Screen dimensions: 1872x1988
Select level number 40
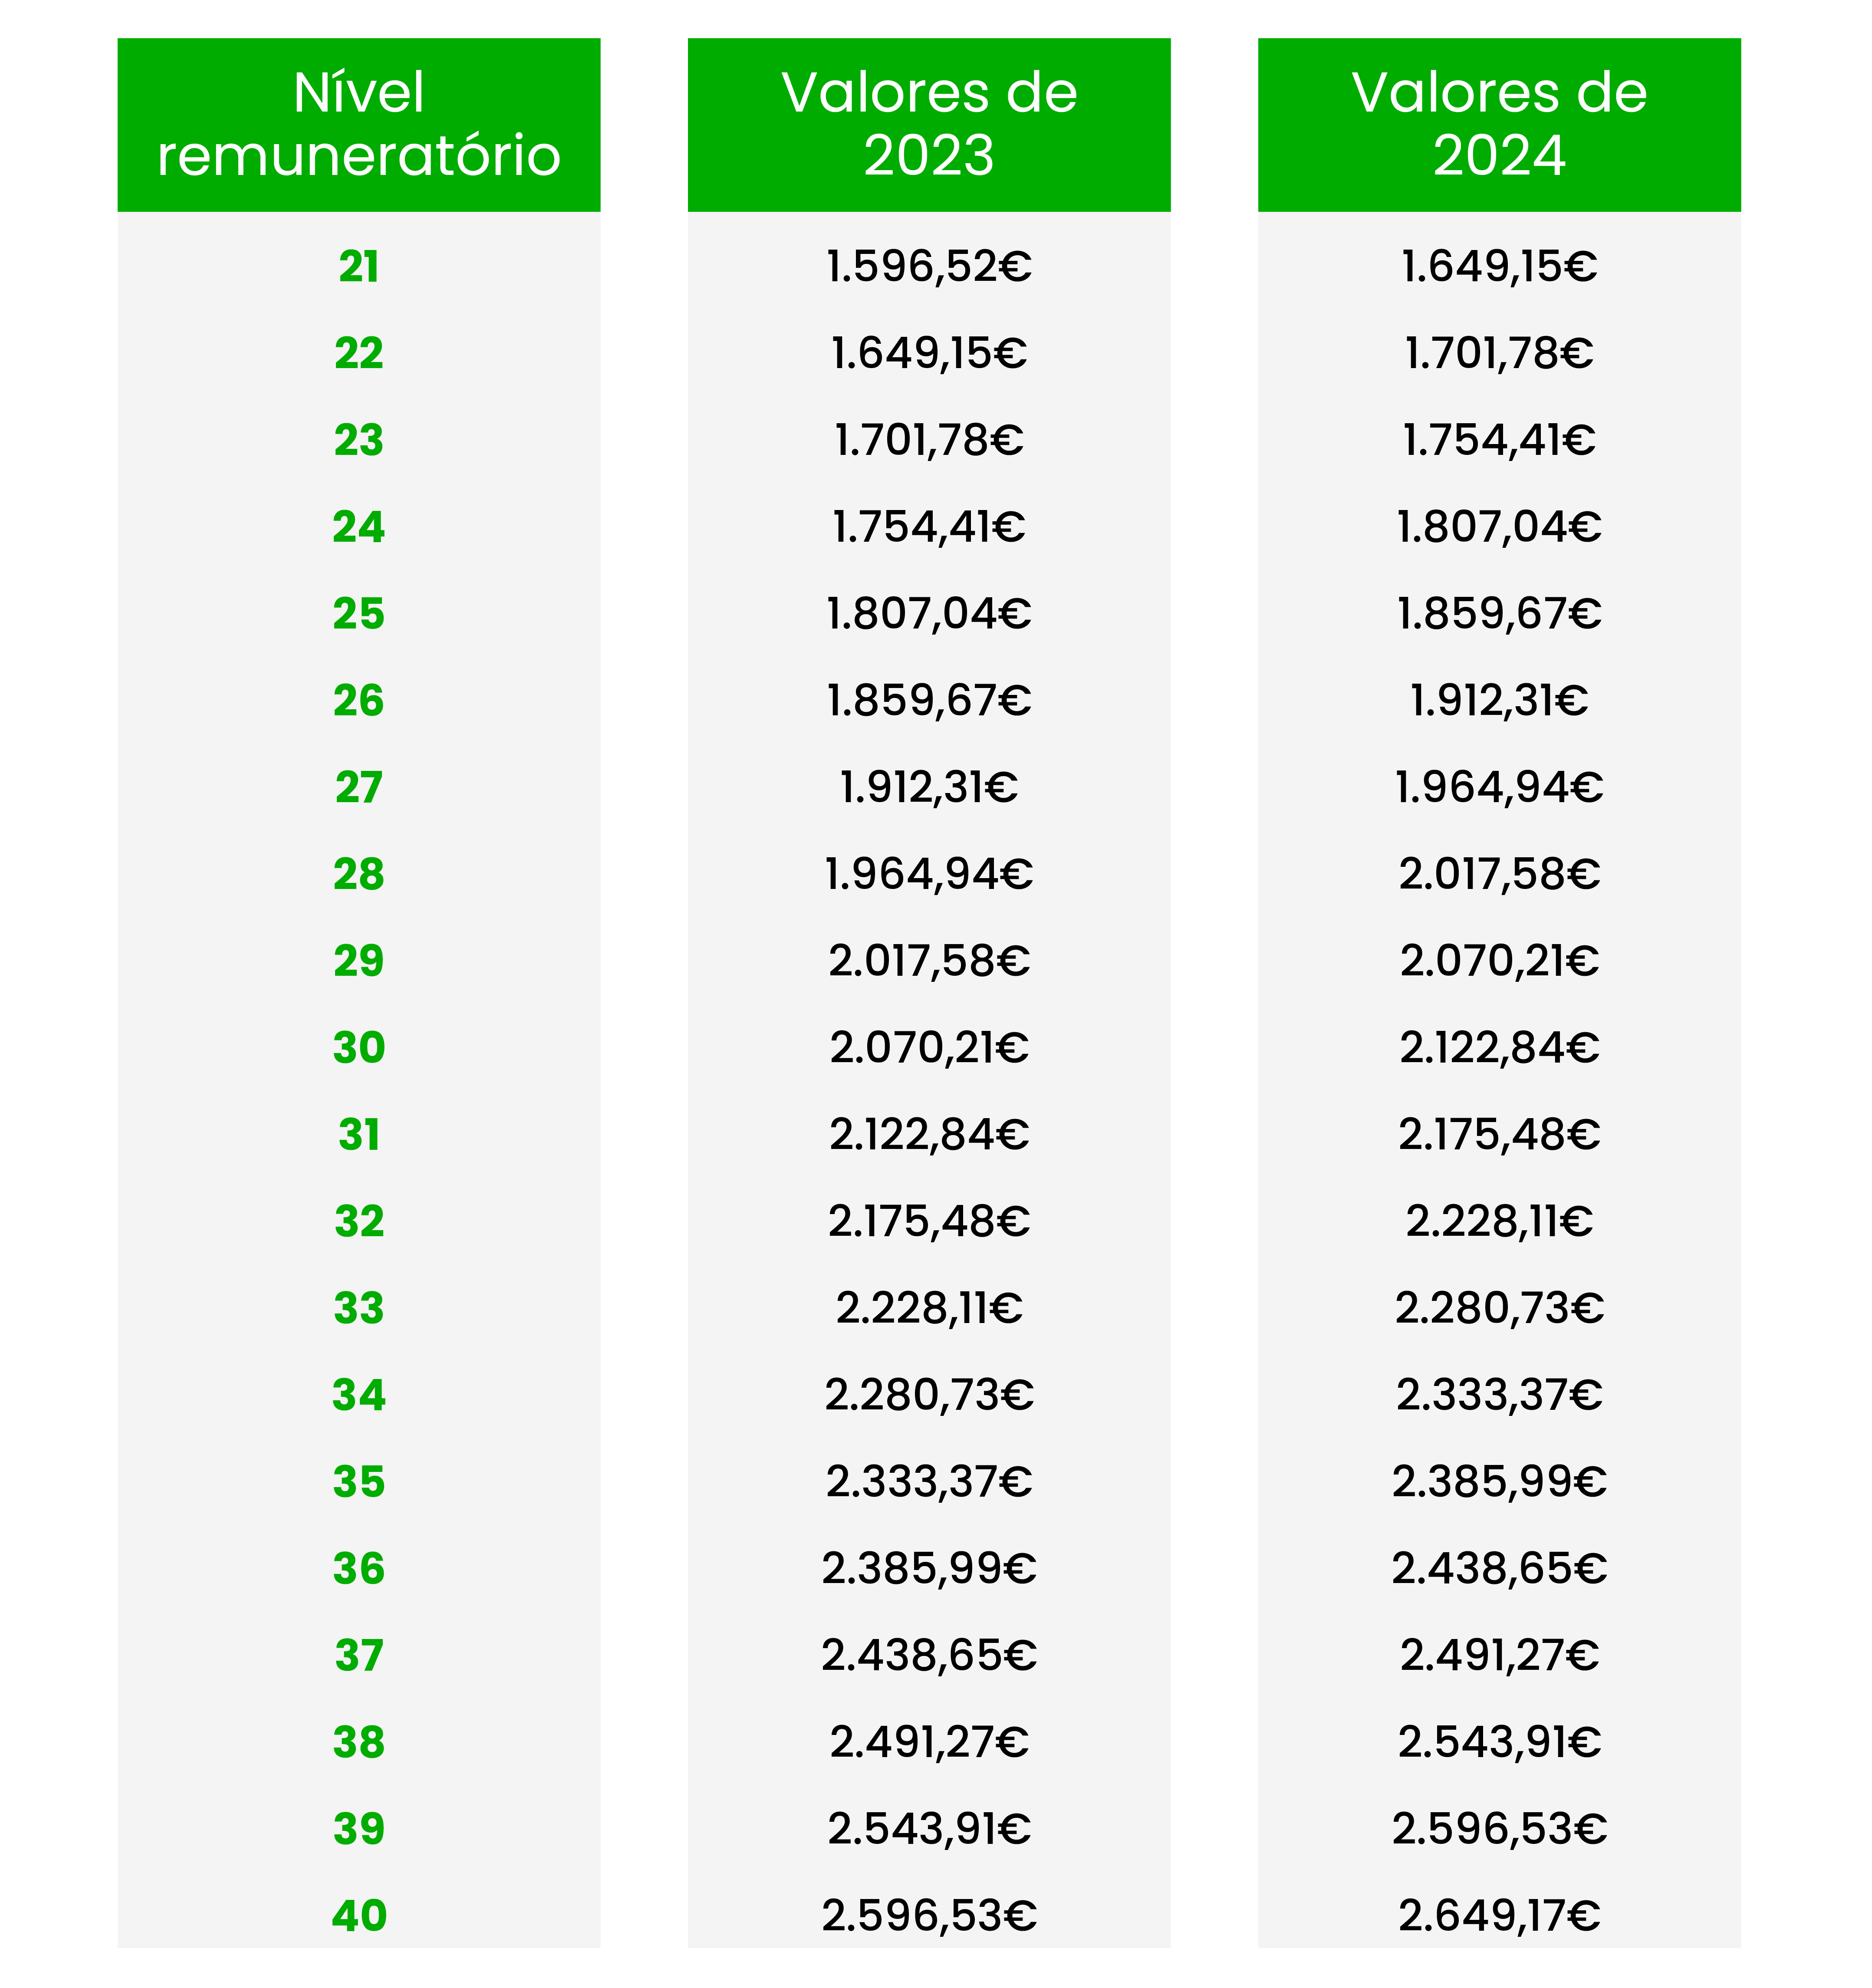(x=359, y=1916)
